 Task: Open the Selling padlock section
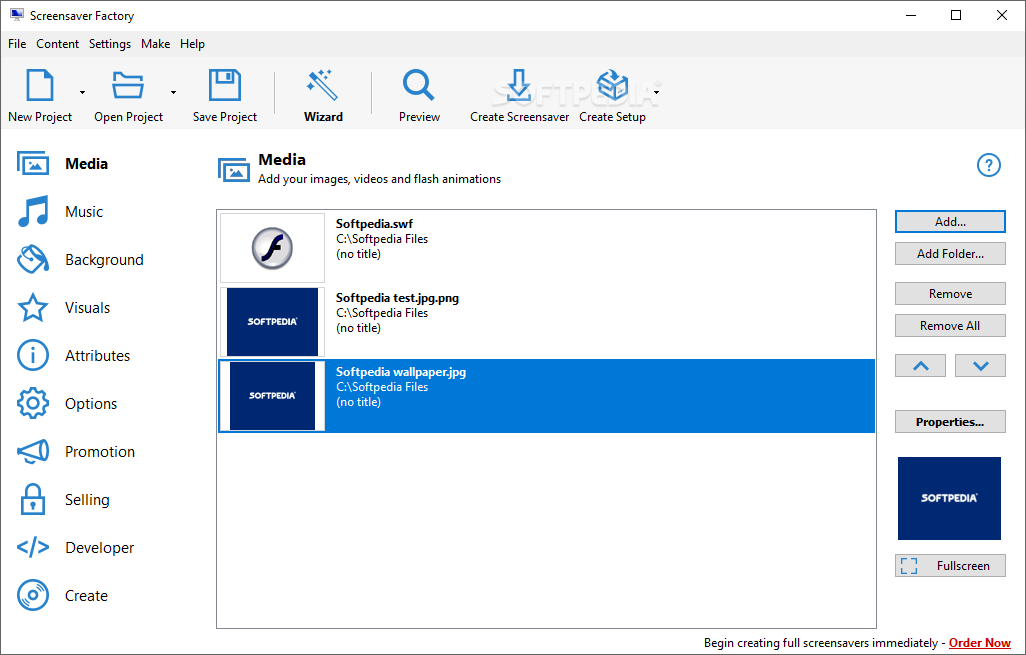[63, 500]
